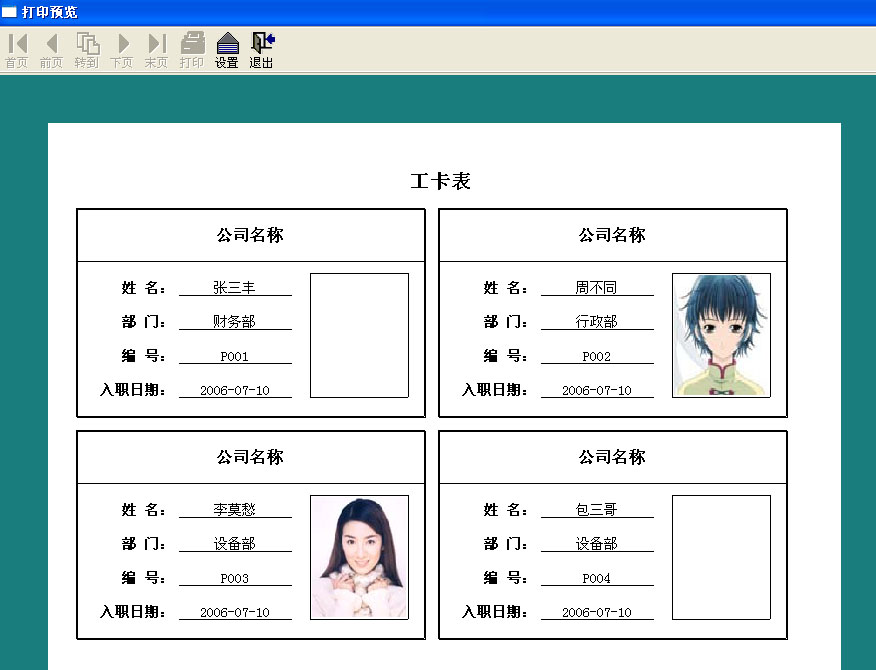Click the employee number P001

point(234,357)
